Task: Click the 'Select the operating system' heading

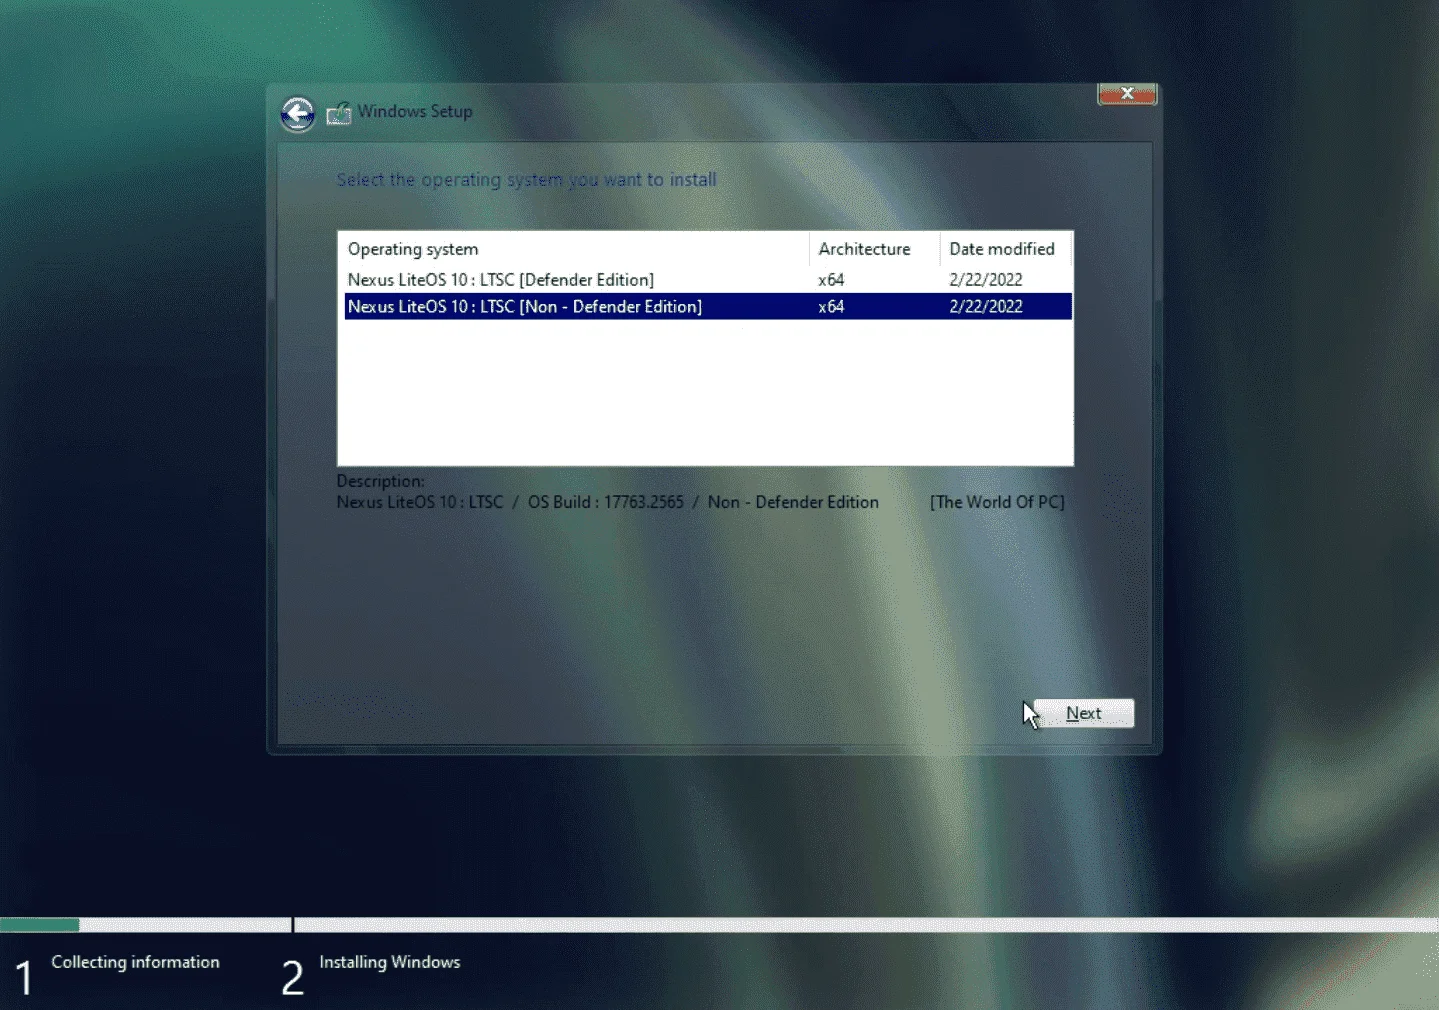Action: (526, 180)
